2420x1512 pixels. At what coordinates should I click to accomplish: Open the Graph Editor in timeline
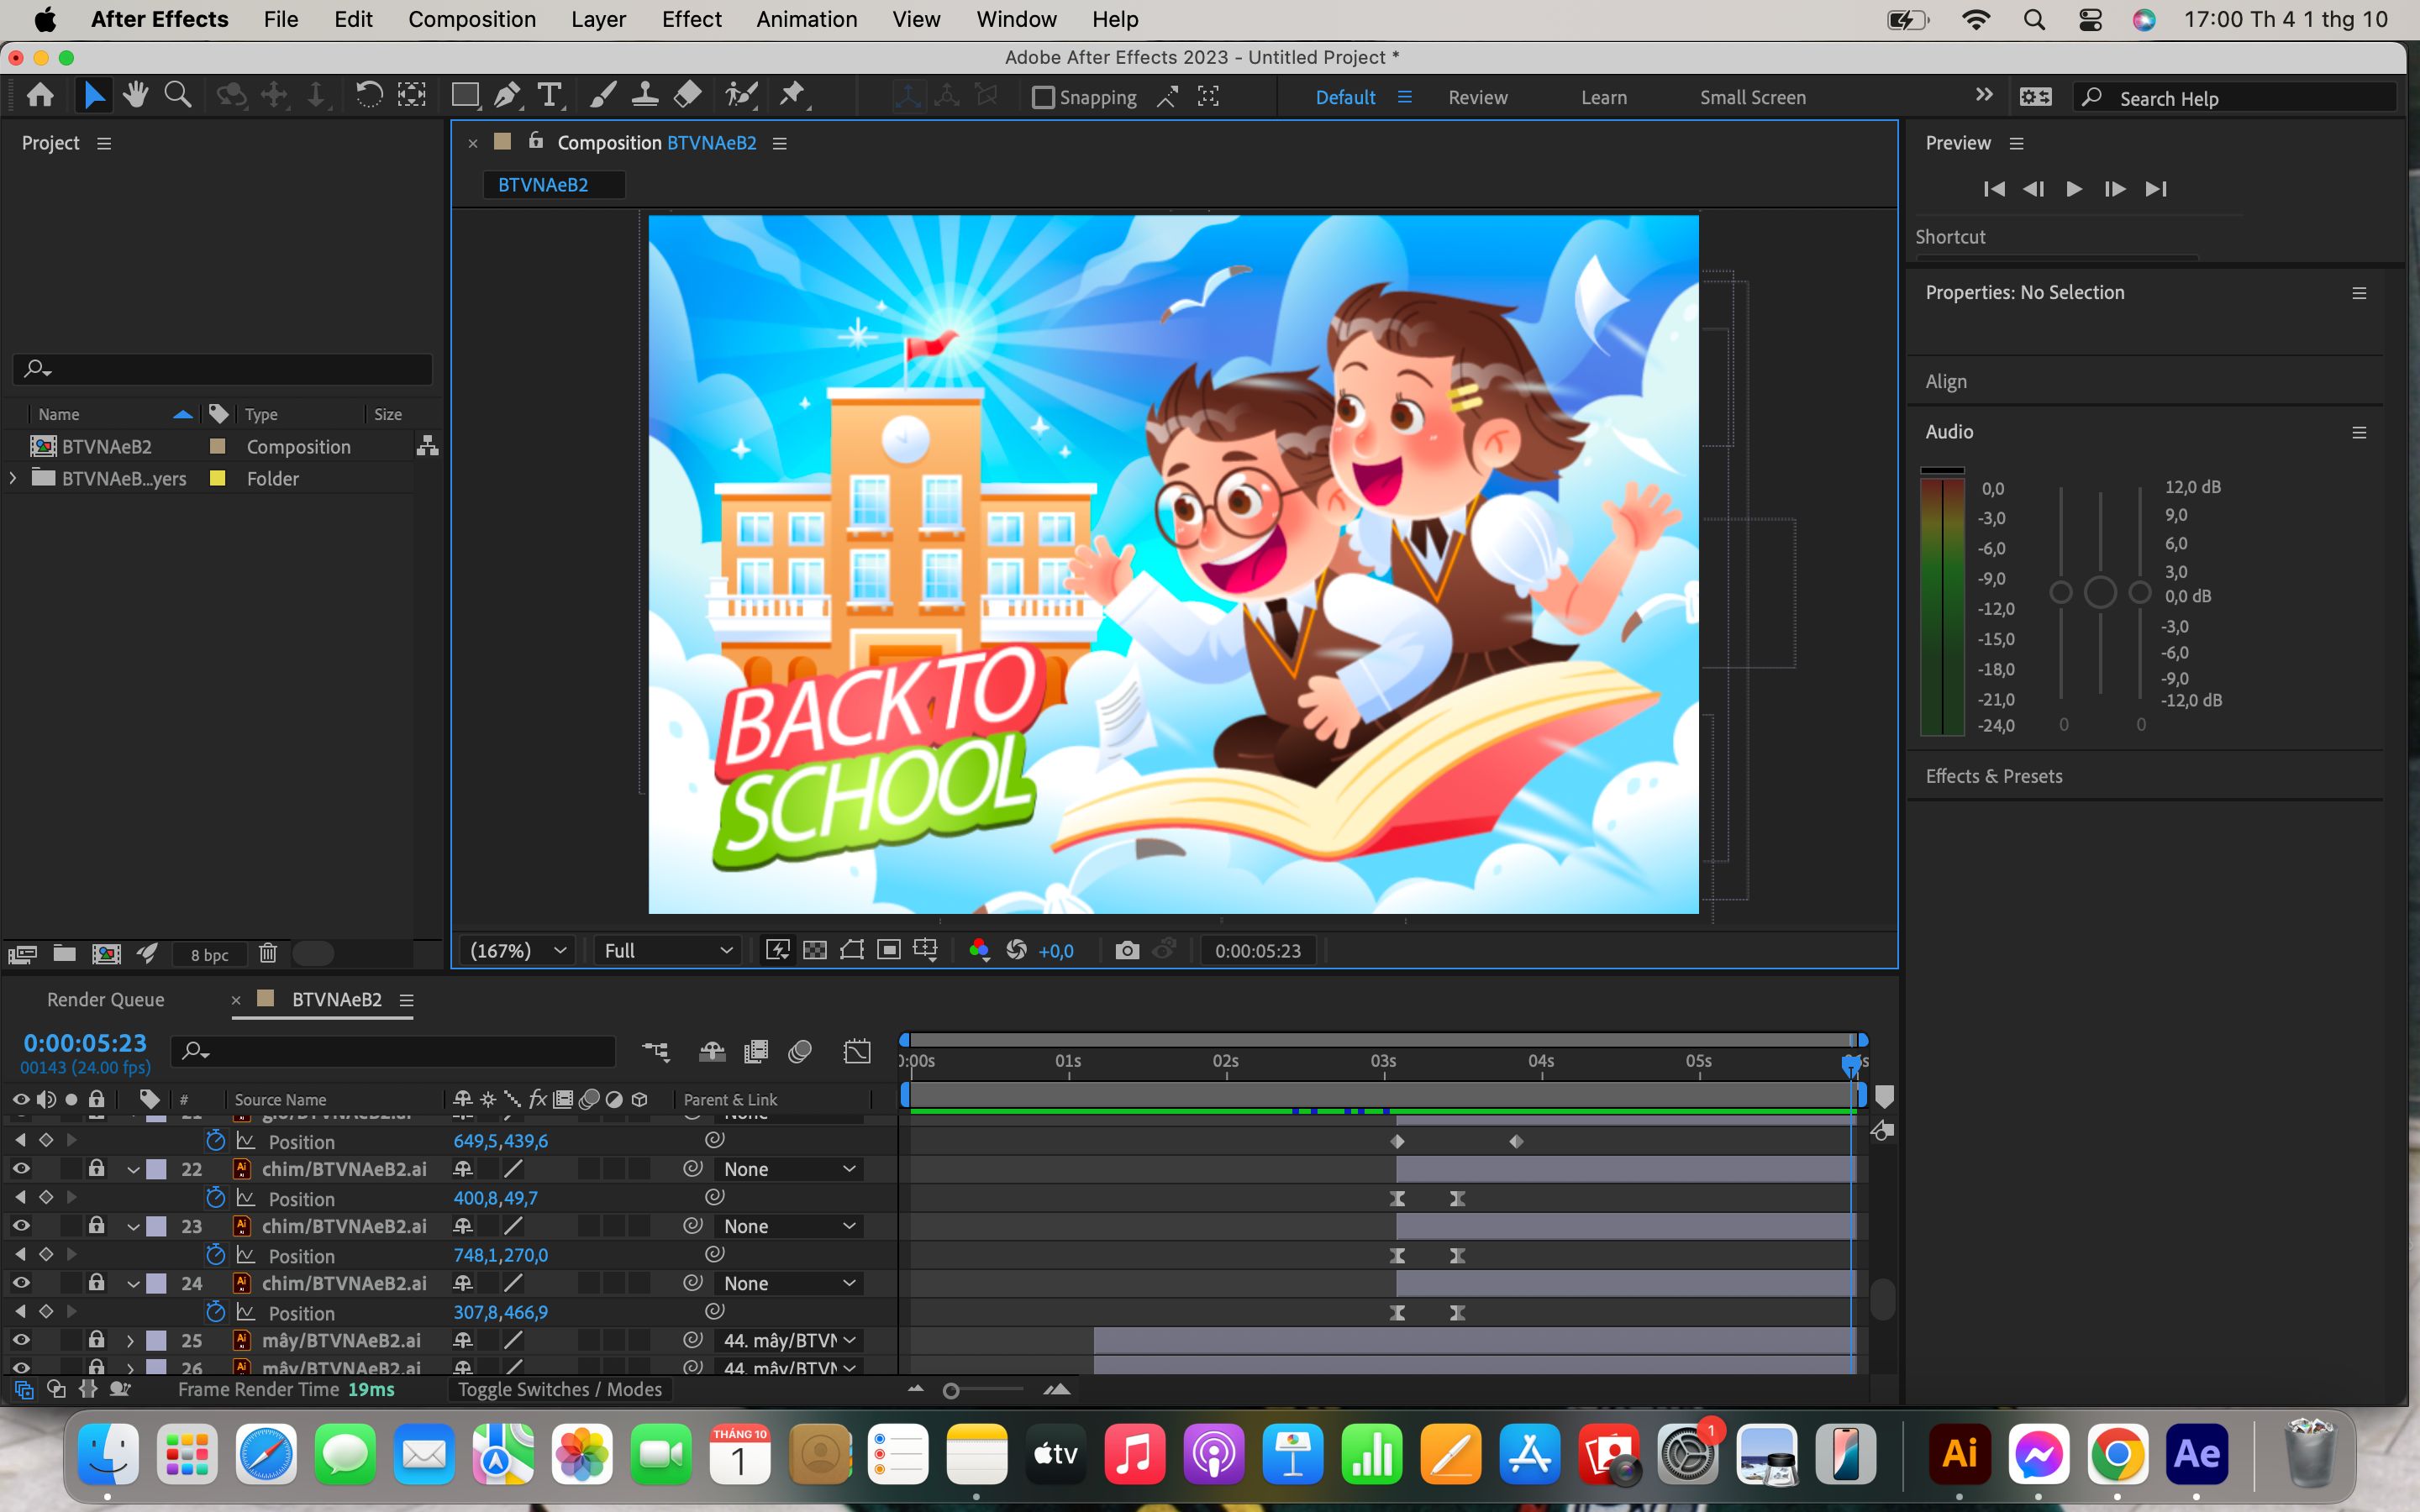click(857, 1051)
